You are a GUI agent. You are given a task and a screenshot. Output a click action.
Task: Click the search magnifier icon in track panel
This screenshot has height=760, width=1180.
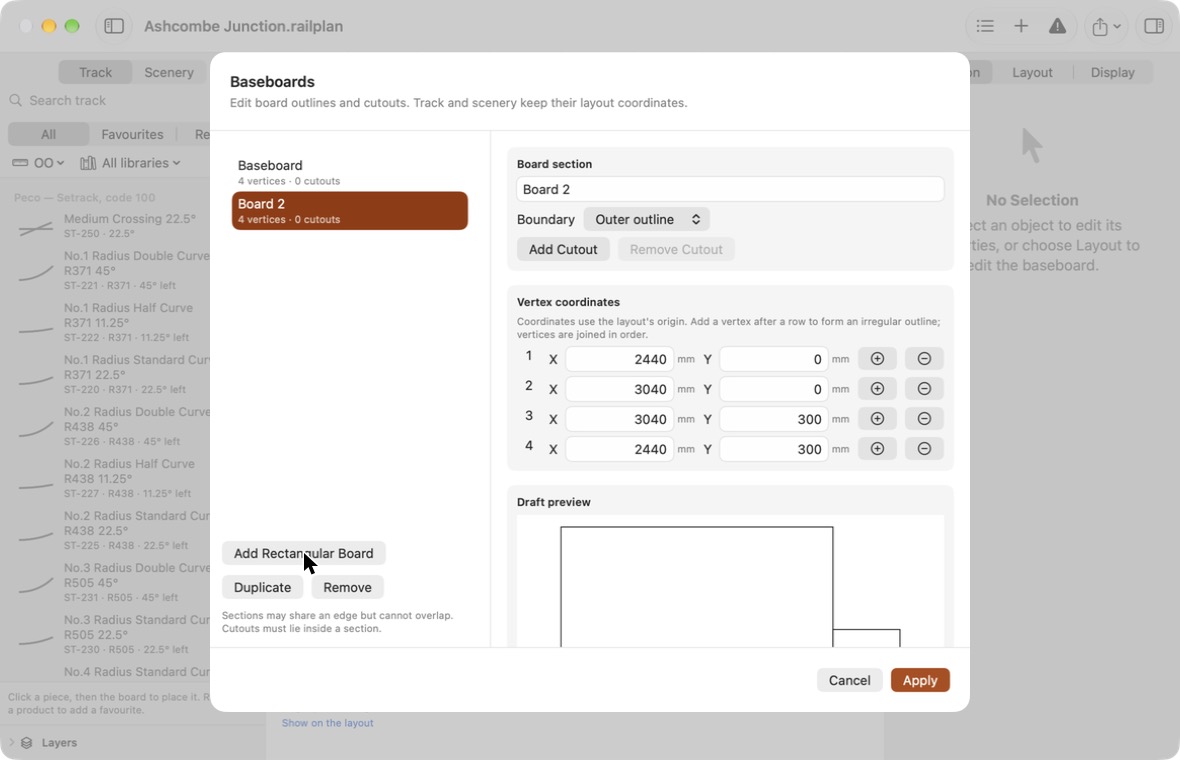click(16, 100)
